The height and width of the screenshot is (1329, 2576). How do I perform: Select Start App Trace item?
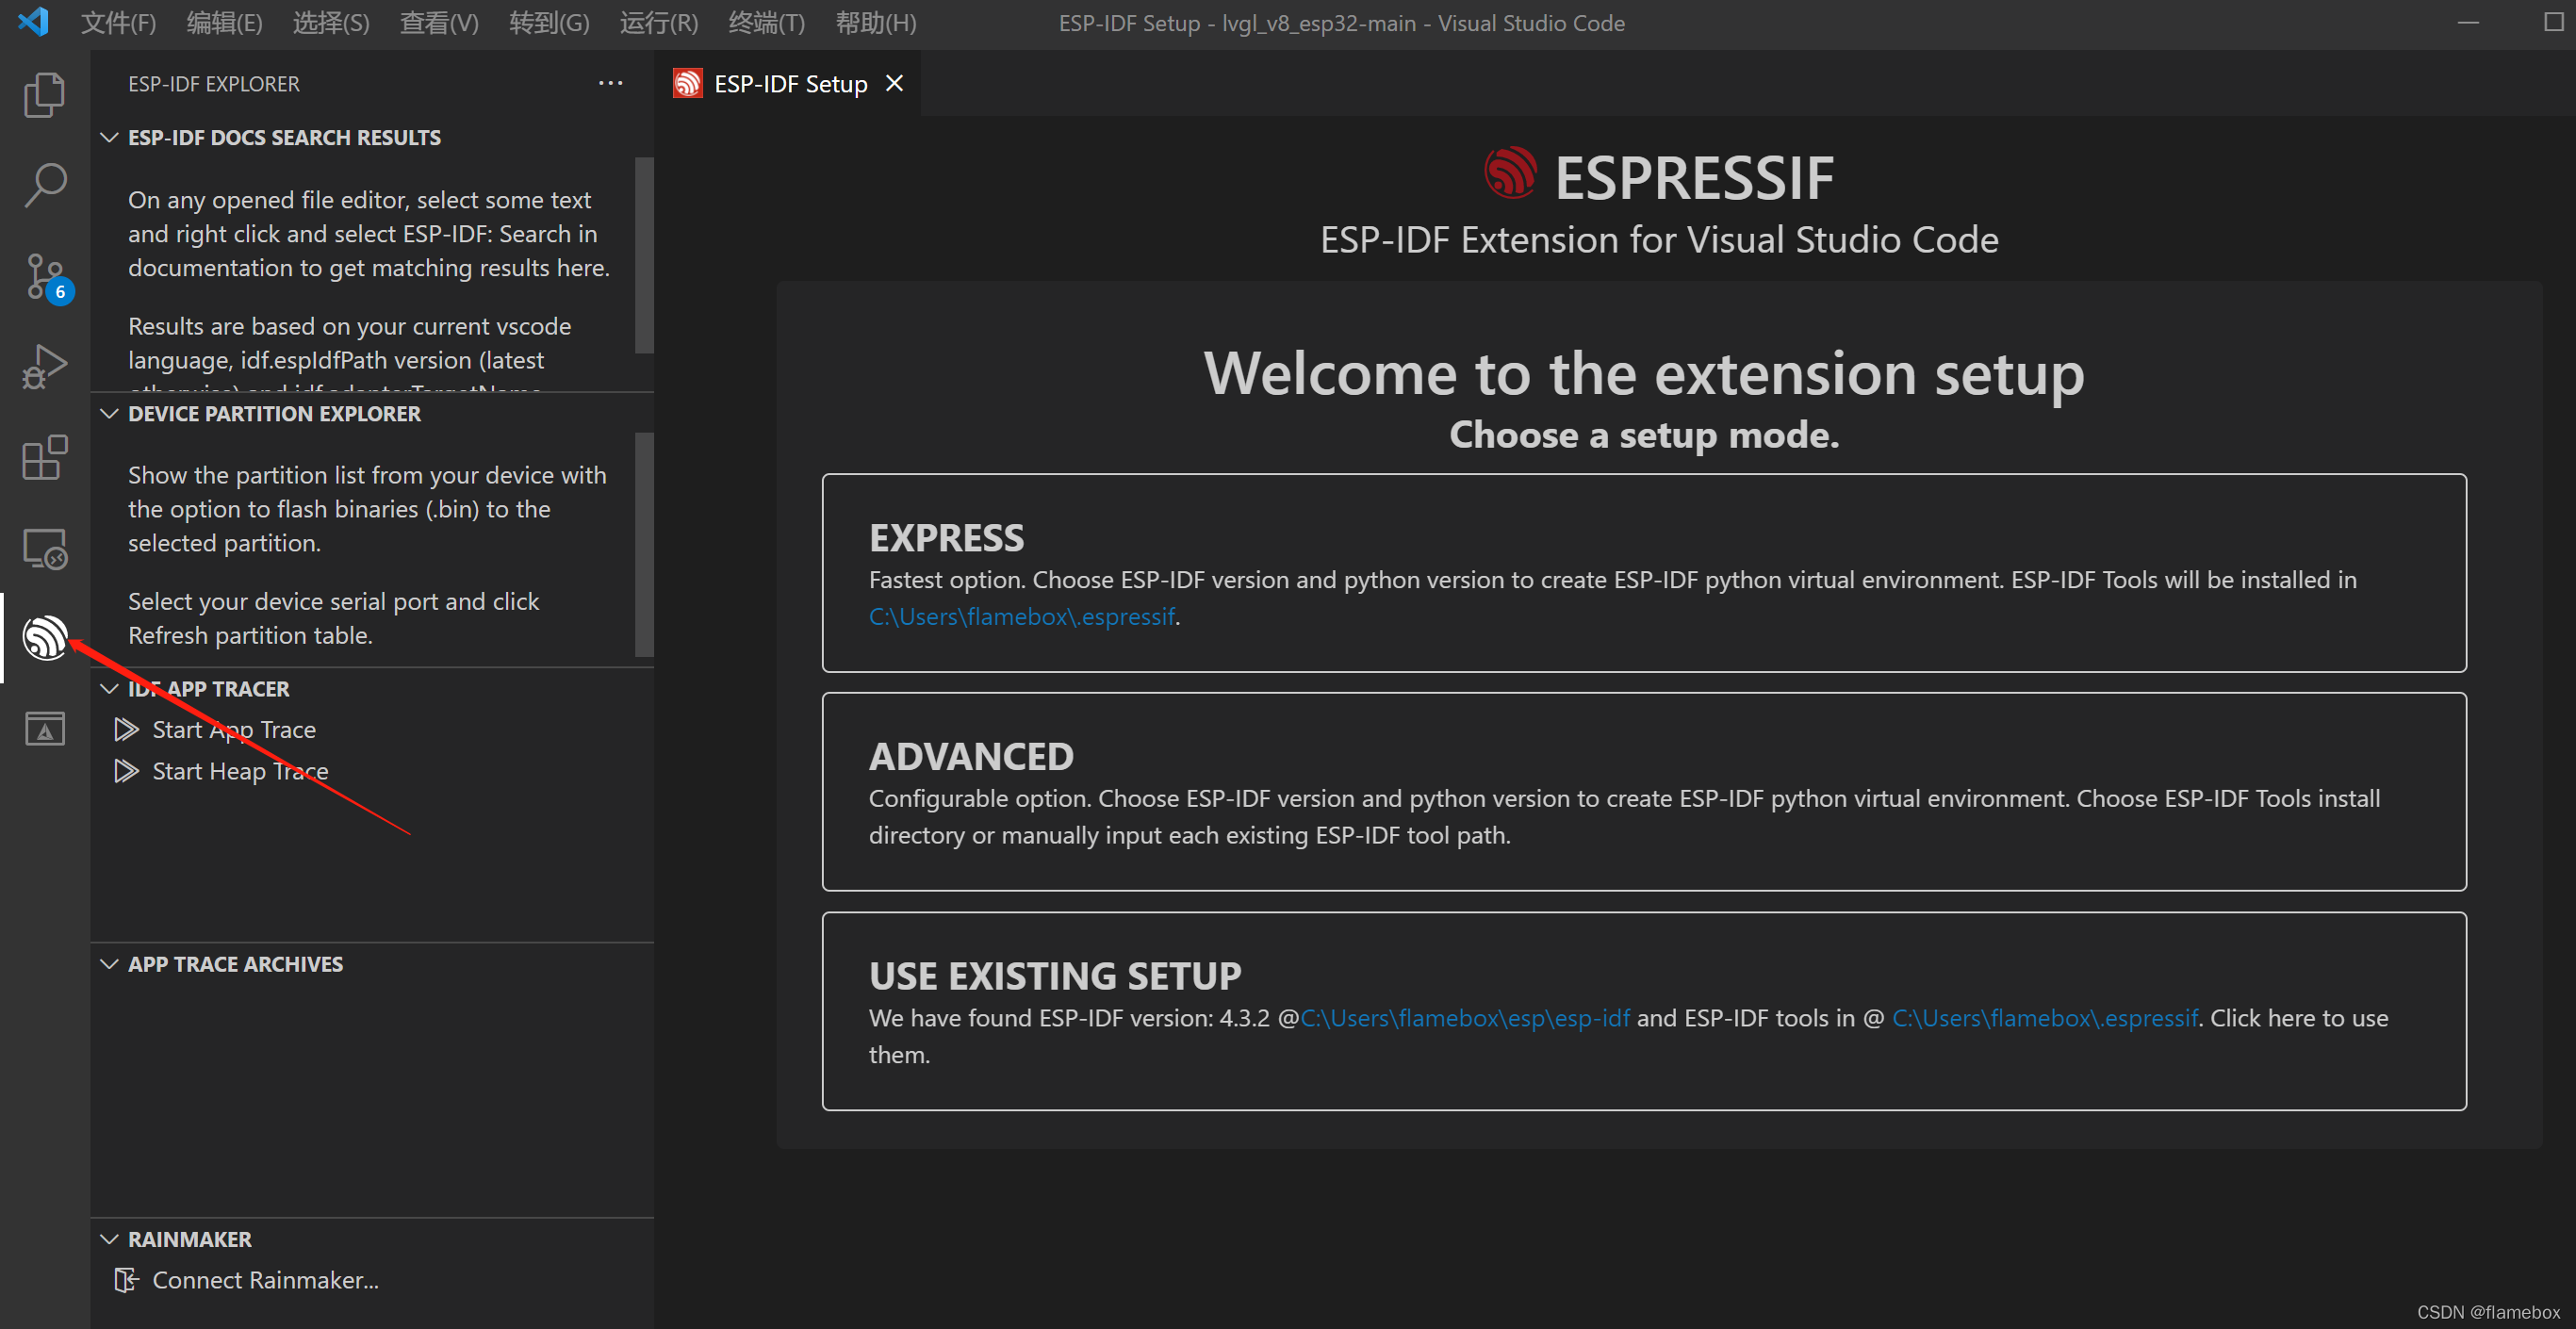point(372,730)
